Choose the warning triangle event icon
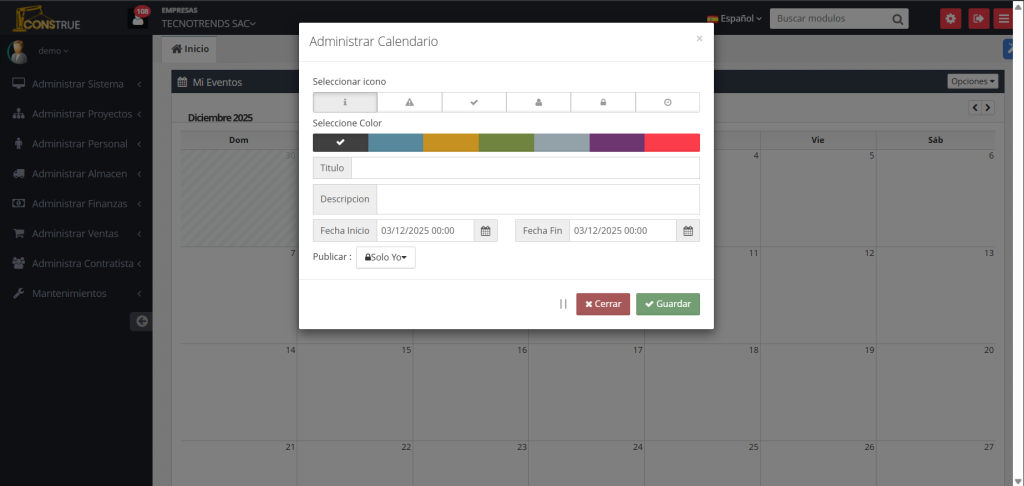This screenshot has height=486, width=1024. point(409,102)
